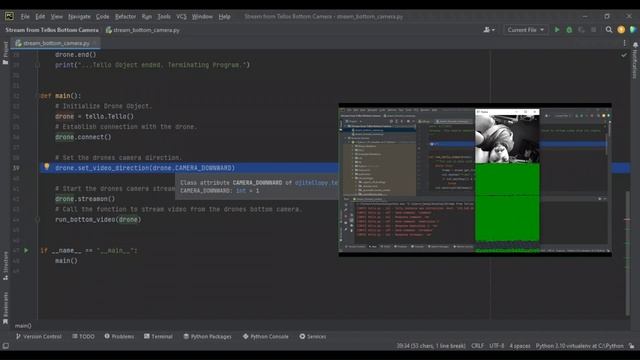
Task: Open the Current File run configuration dropdown
Action: 525,30
